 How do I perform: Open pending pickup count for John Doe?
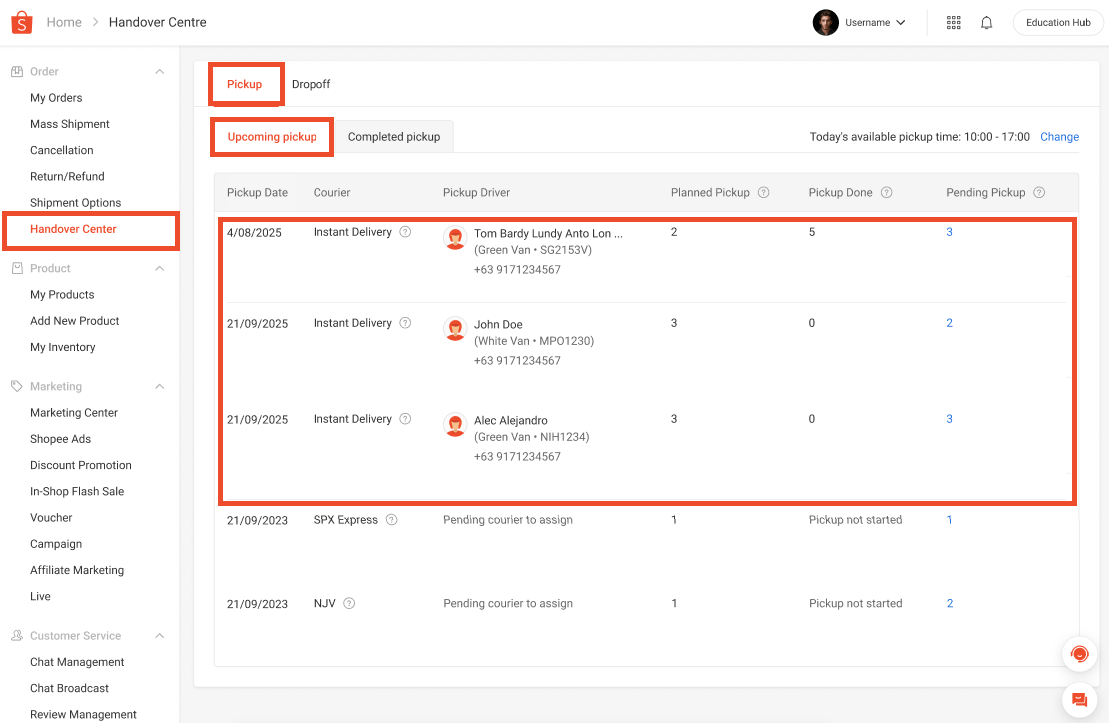[x=949, y=323]
